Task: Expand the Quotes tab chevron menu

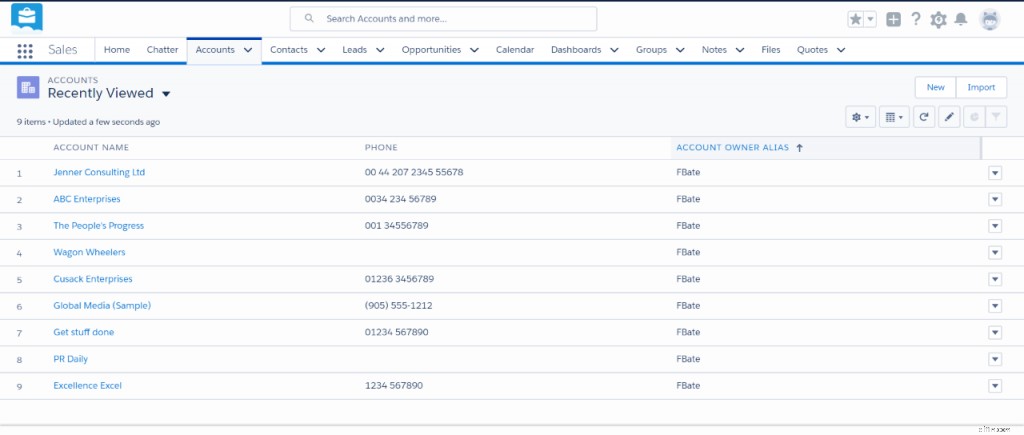Action: [x=841, y=50]
